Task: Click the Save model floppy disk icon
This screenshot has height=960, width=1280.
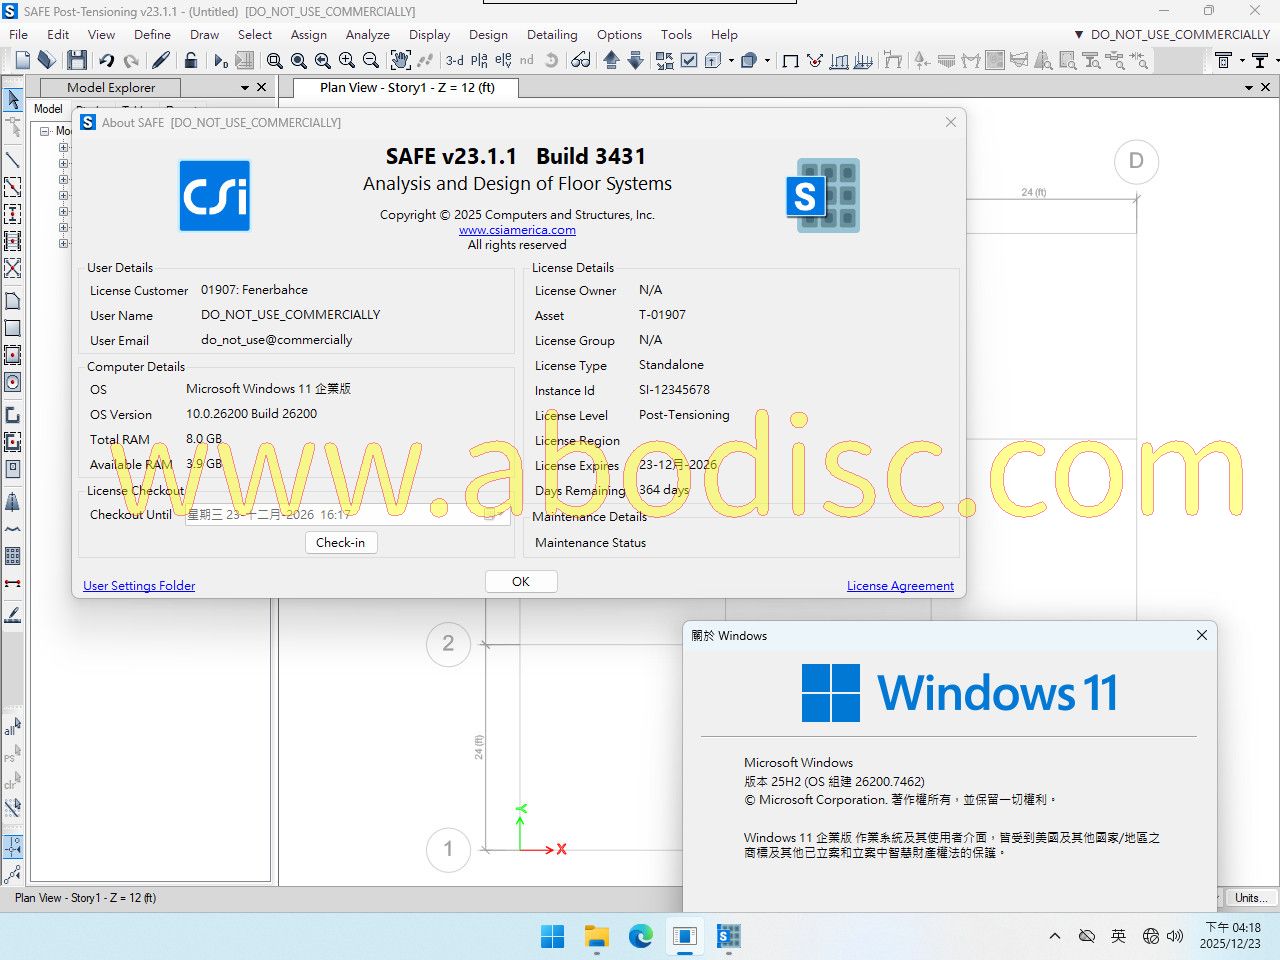Action: click(77, 61)
